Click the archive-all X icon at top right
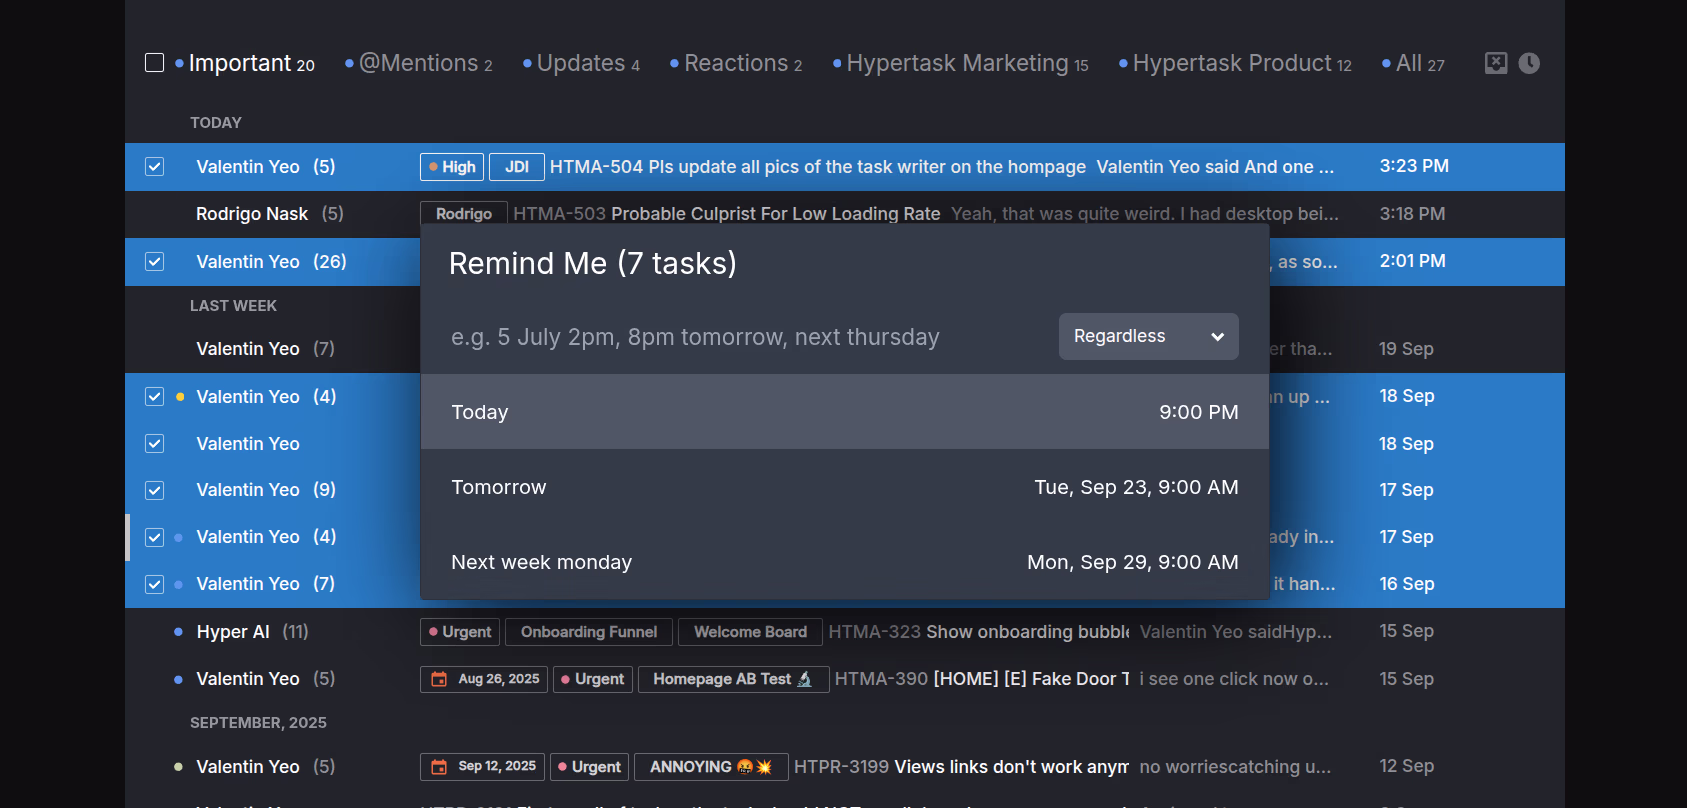Viewport: 1687px width, 808px height. click(1496, 63)
